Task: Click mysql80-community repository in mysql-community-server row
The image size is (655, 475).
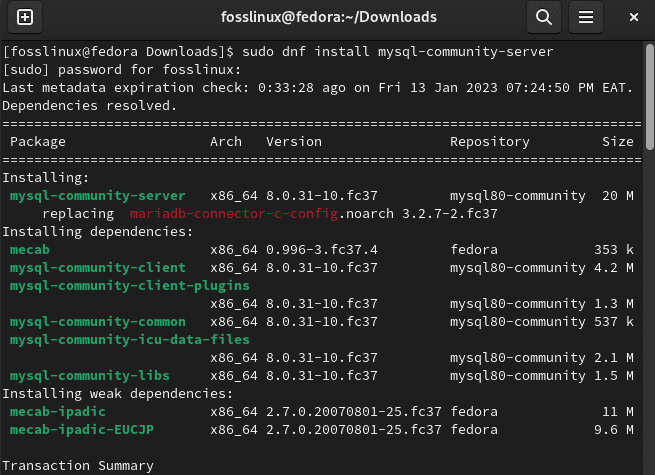Action: coord(518,196)
